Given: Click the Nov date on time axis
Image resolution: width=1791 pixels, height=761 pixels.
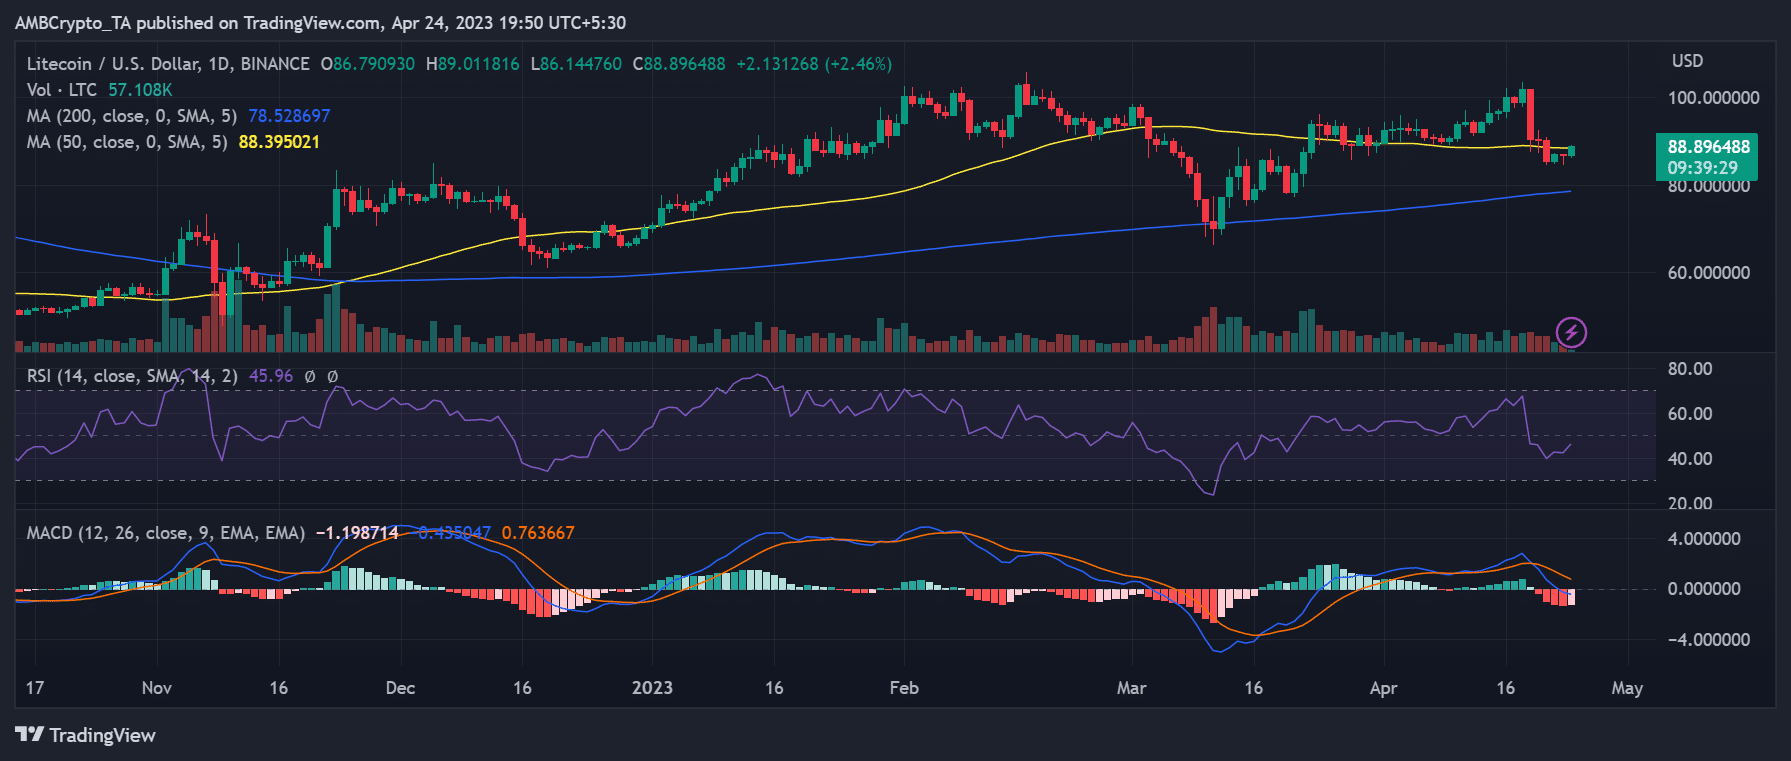Looking at the screenshot, I should coord(157,688).
